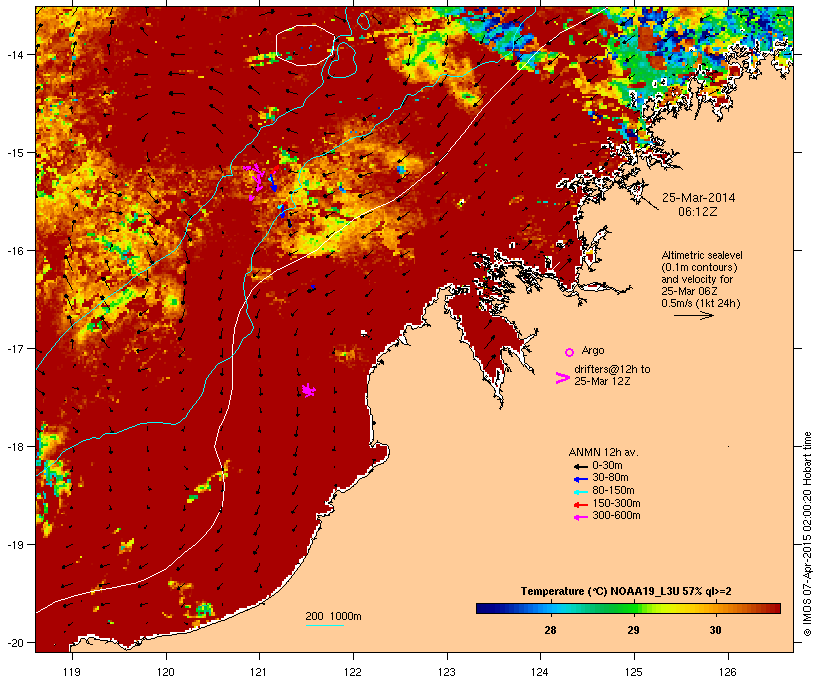Click the IMOS copyright timestamp text

(807, 534)
